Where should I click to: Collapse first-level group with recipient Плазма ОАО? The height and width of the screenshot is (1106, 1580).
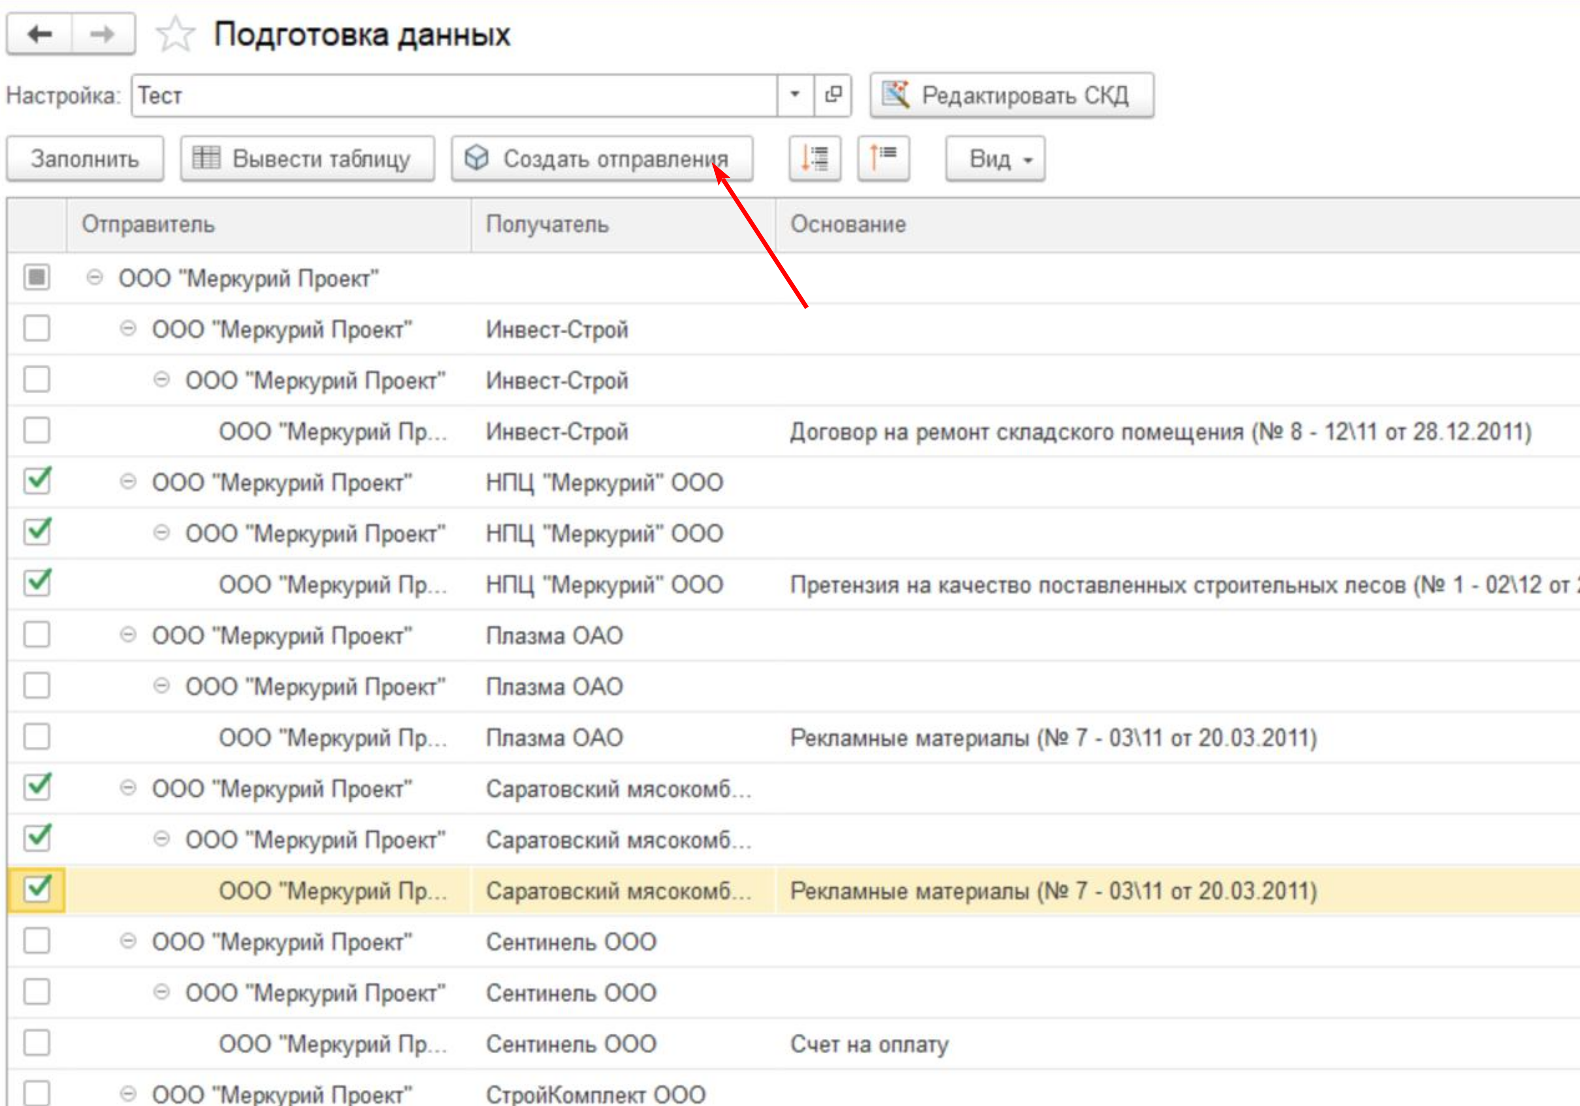128,635
